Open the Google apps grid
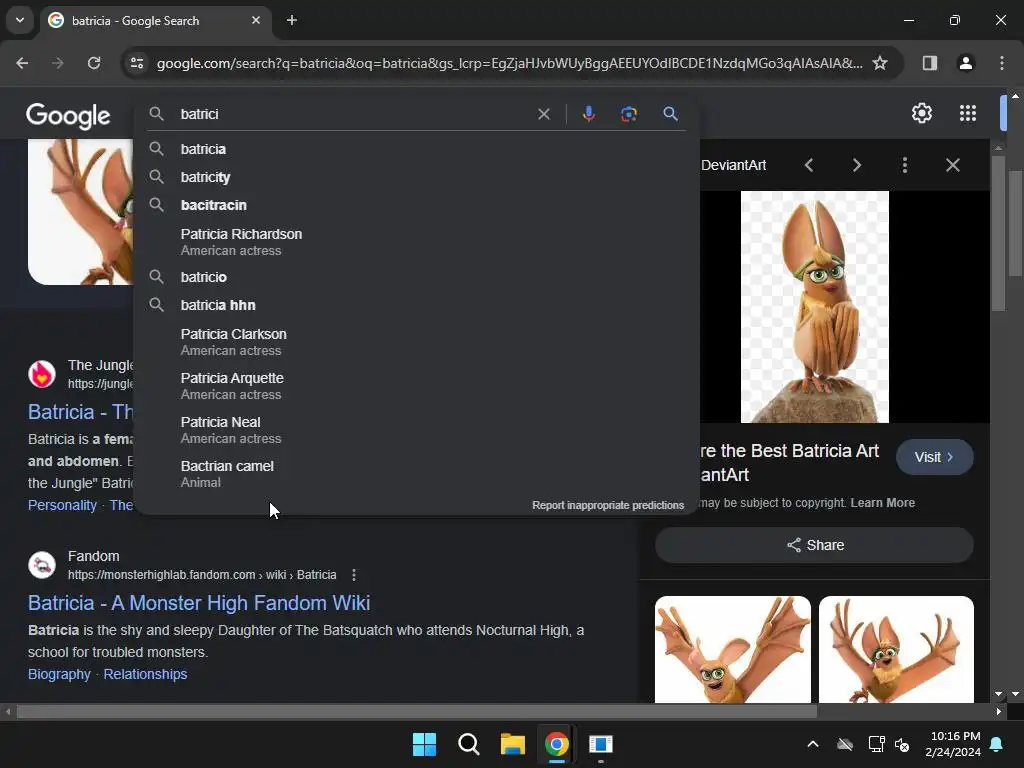1024x768 pixels. point(968,114)
